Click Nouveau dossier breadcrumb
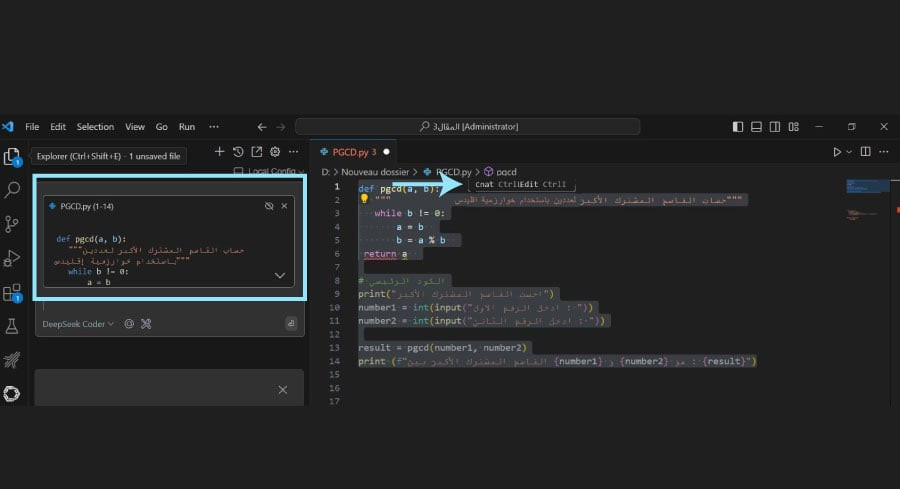Screen dimensions: 900x489 tap(375, 172)
